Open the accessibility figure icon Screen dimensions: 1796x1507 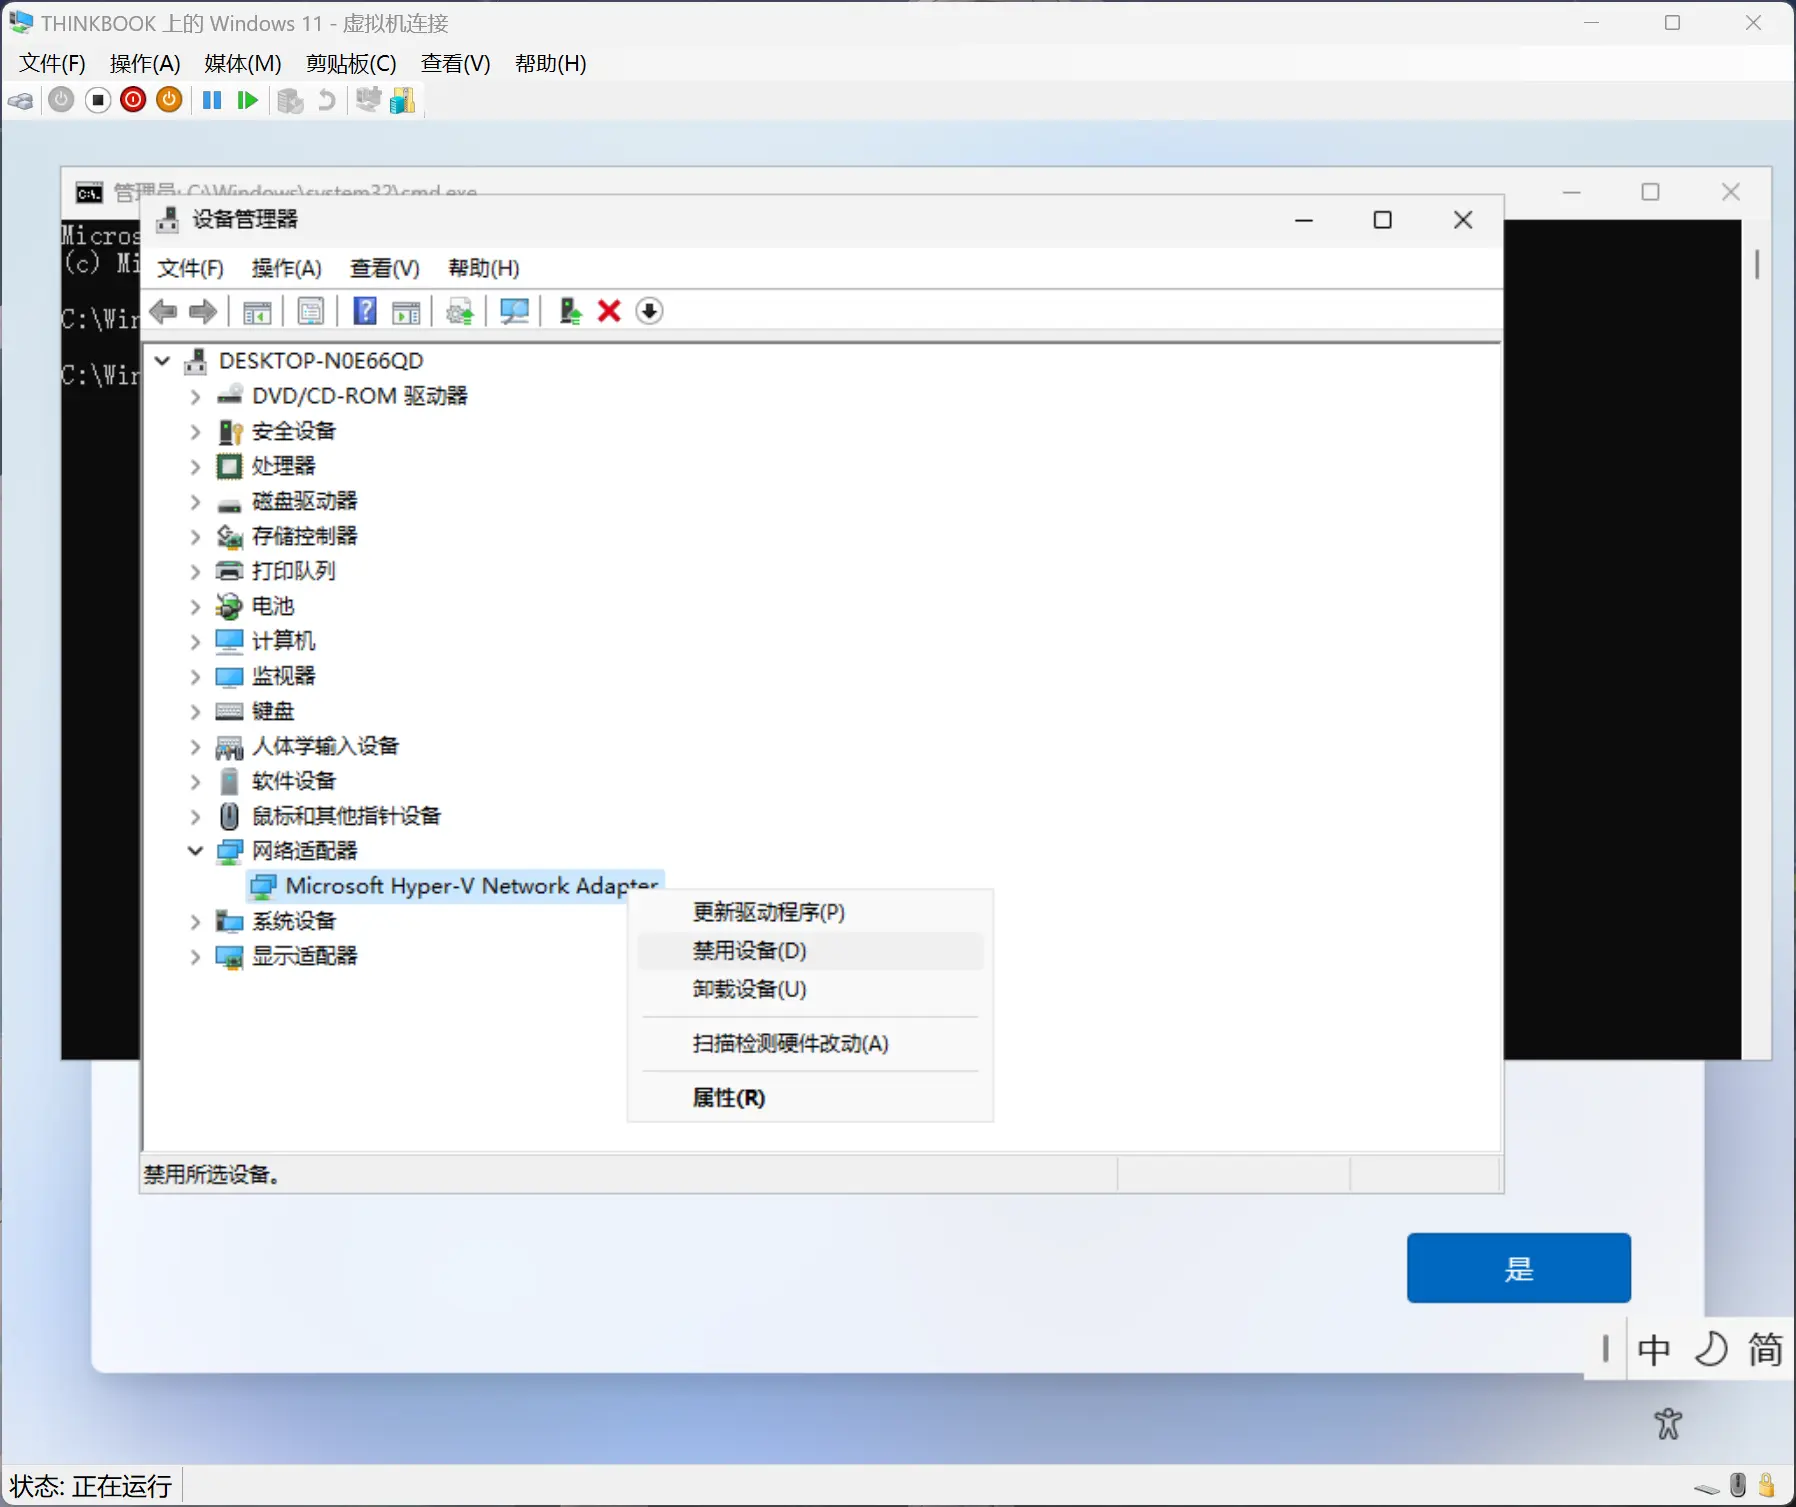(x=1667, y=1423)
